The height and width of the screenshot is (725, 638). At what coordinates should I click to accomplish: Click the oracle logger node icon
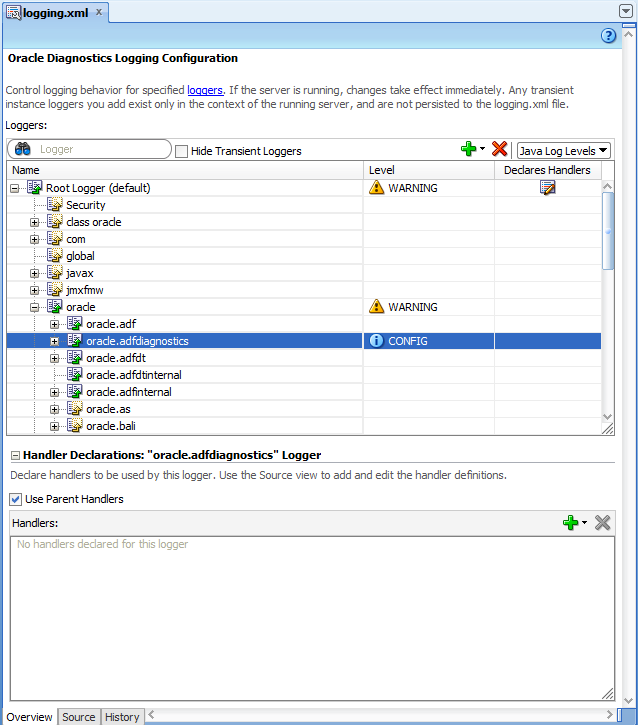click(x=55, y=307)
